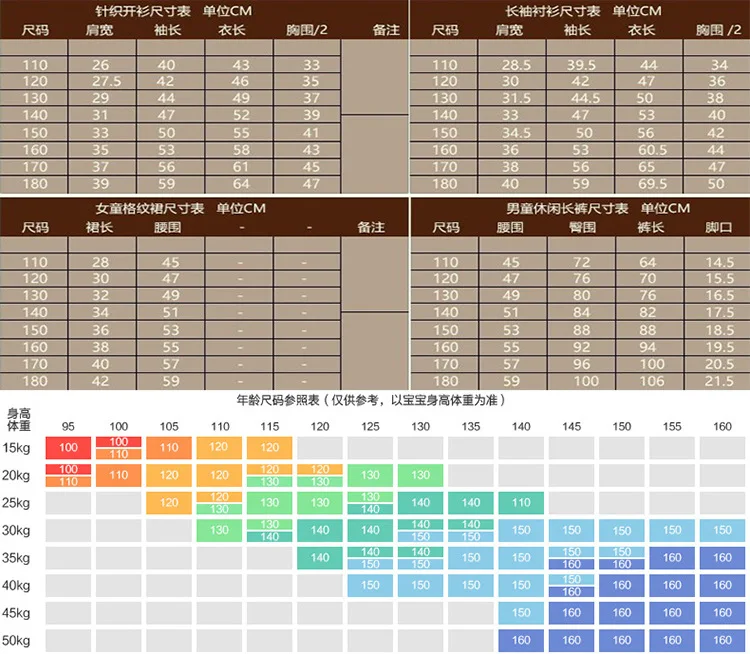This screenshot has width=750, height=654.
Task: Click the 45kg weight row label
Action: point(16,613)
